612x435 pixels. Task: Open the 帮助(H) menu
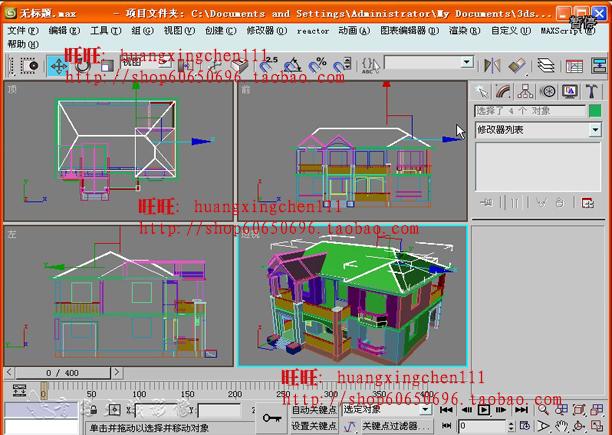pos(23,44)
